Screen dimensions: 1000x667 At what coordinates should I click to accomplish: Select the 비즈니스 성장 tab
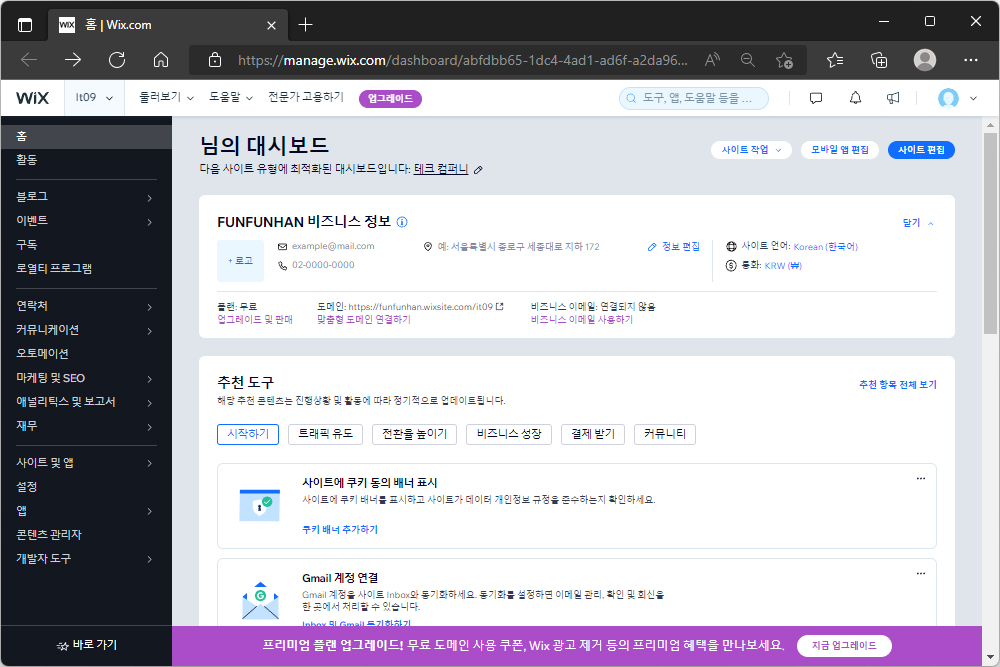pyautogui.click(x=509, y=434)
